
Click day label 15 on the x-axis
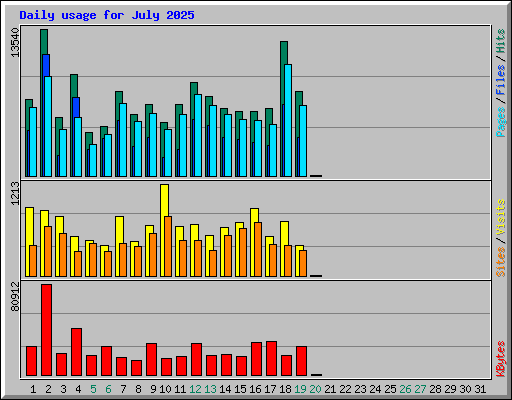pos(240,389)
